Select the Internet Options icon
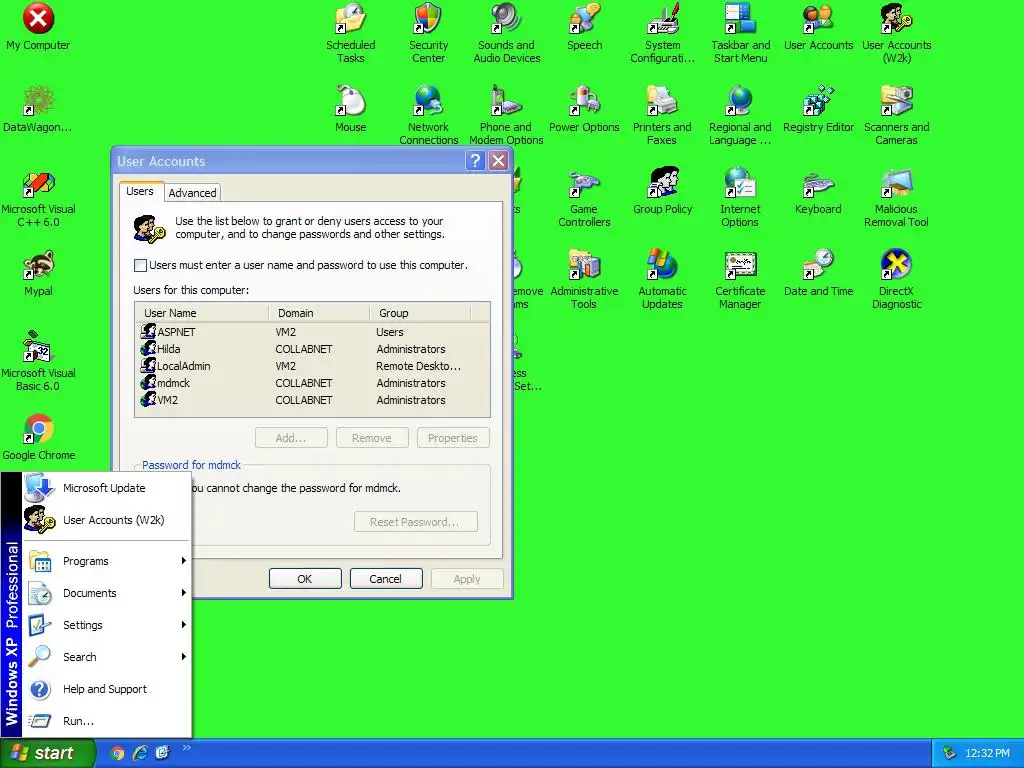The height and width of the screenshot is (768, 1024). (740, 197)
